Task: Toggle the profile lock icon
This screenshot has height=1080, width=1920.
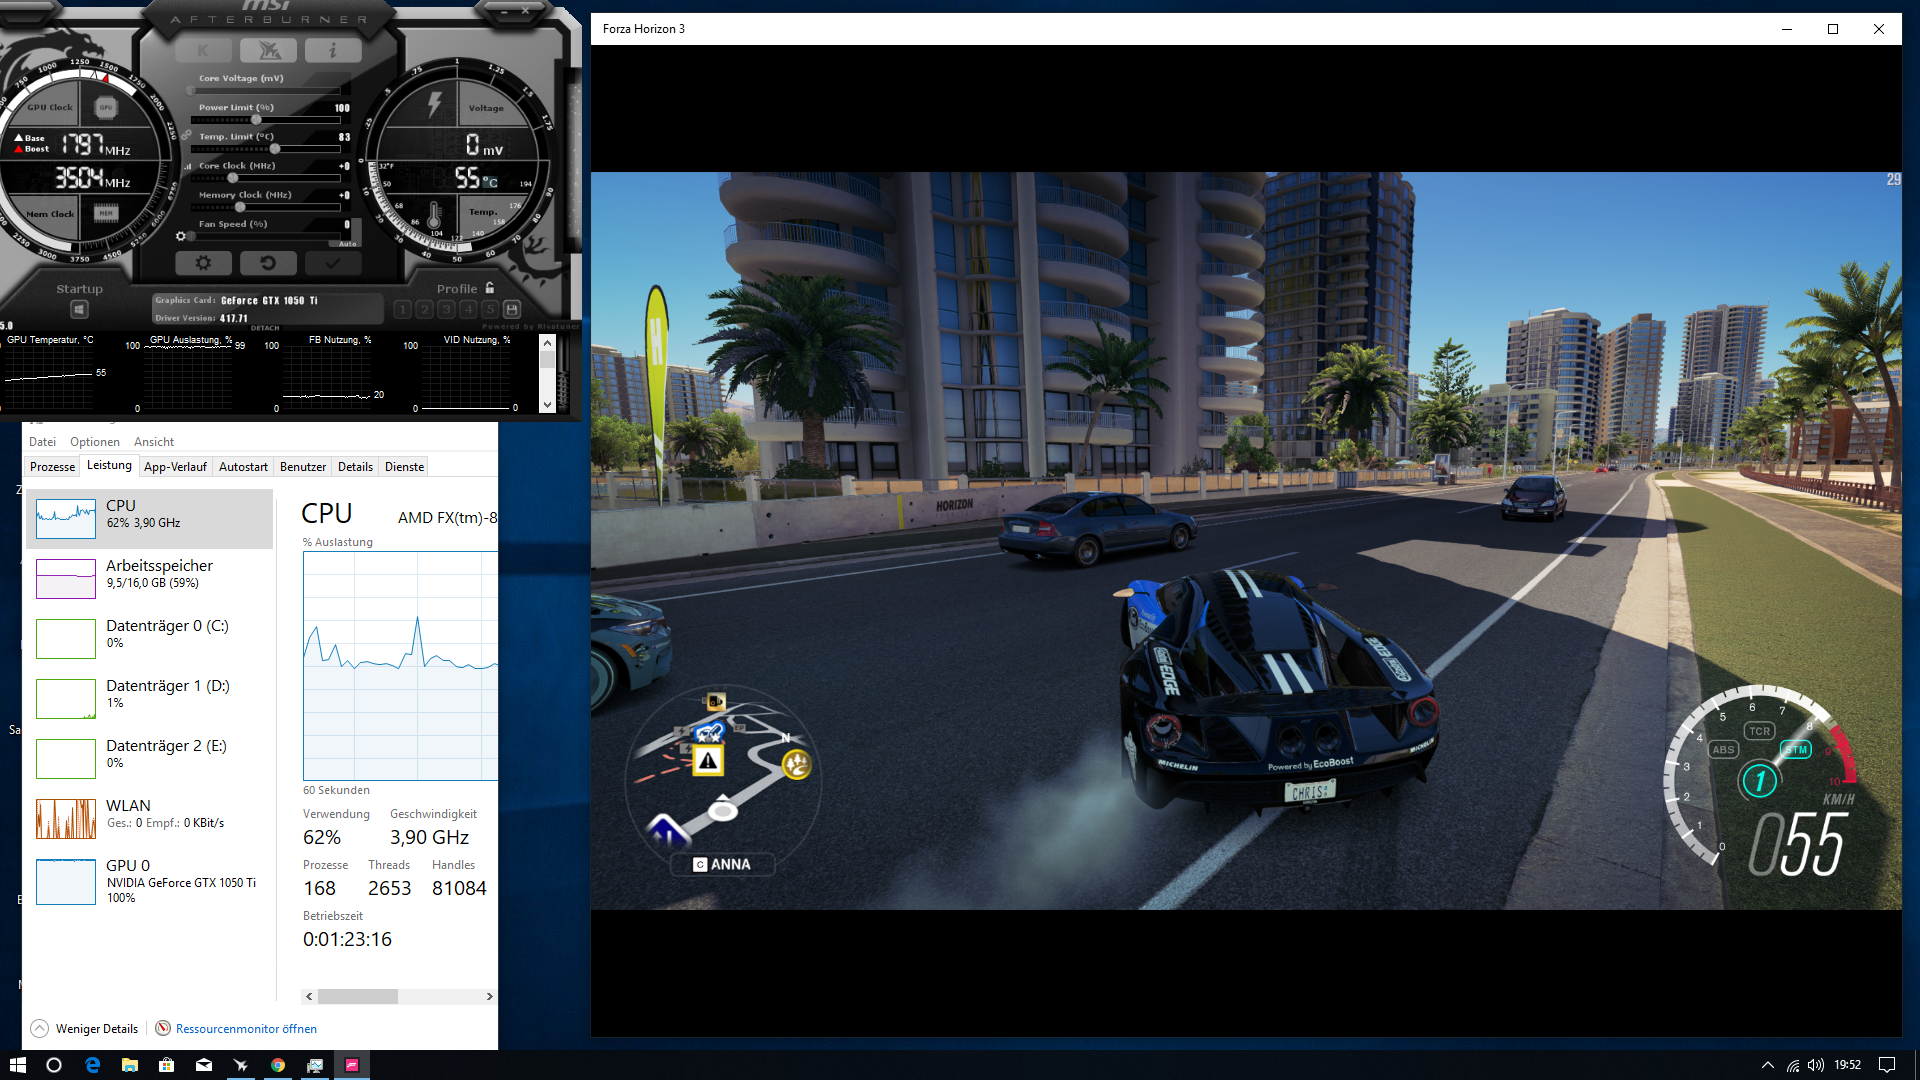Action: [x=490, y=288]
